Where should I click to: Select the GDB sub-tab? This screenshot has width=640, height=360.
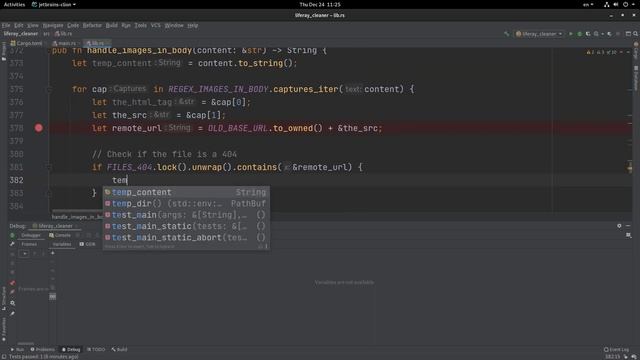point(87,244)
